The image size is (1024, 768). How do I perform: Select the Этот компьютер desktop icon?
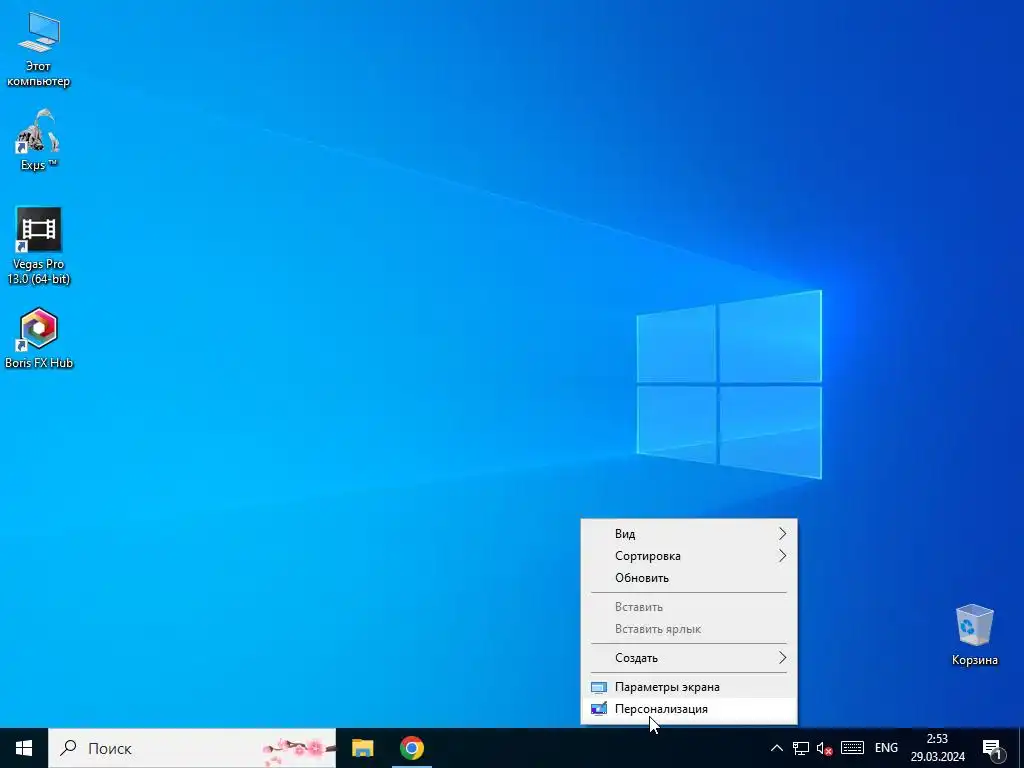coord(39,50)
